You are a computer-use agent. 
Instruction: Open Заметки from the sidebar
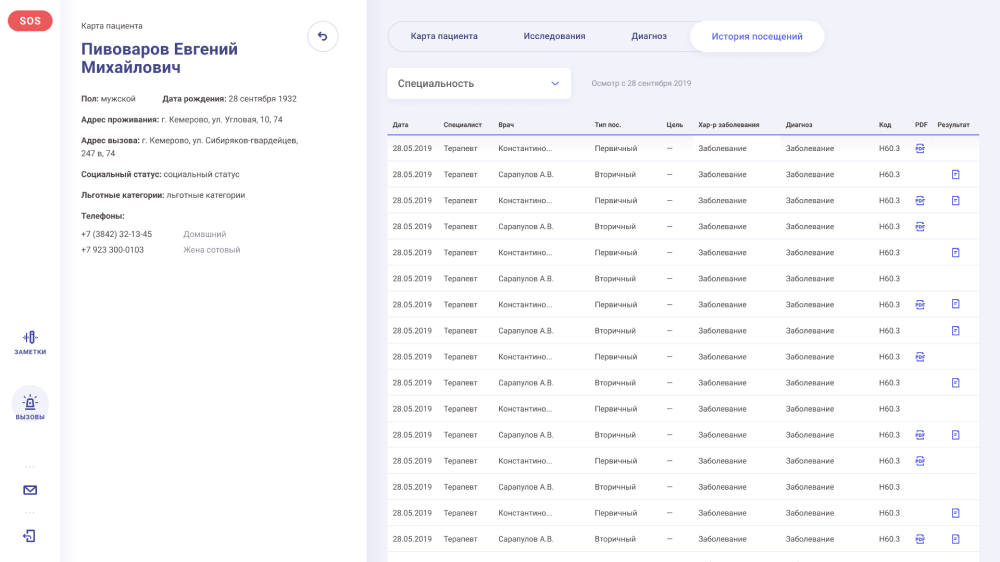30,342
